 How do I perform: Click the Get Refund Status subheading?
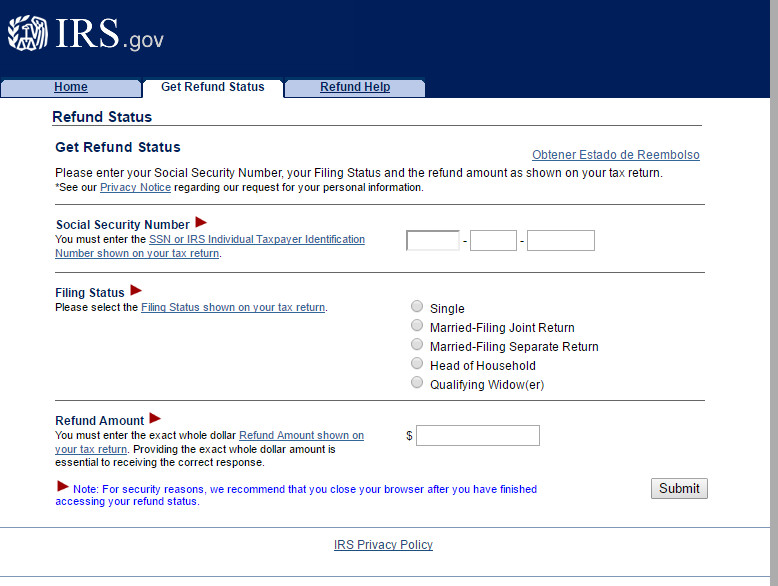coord(118,147)
